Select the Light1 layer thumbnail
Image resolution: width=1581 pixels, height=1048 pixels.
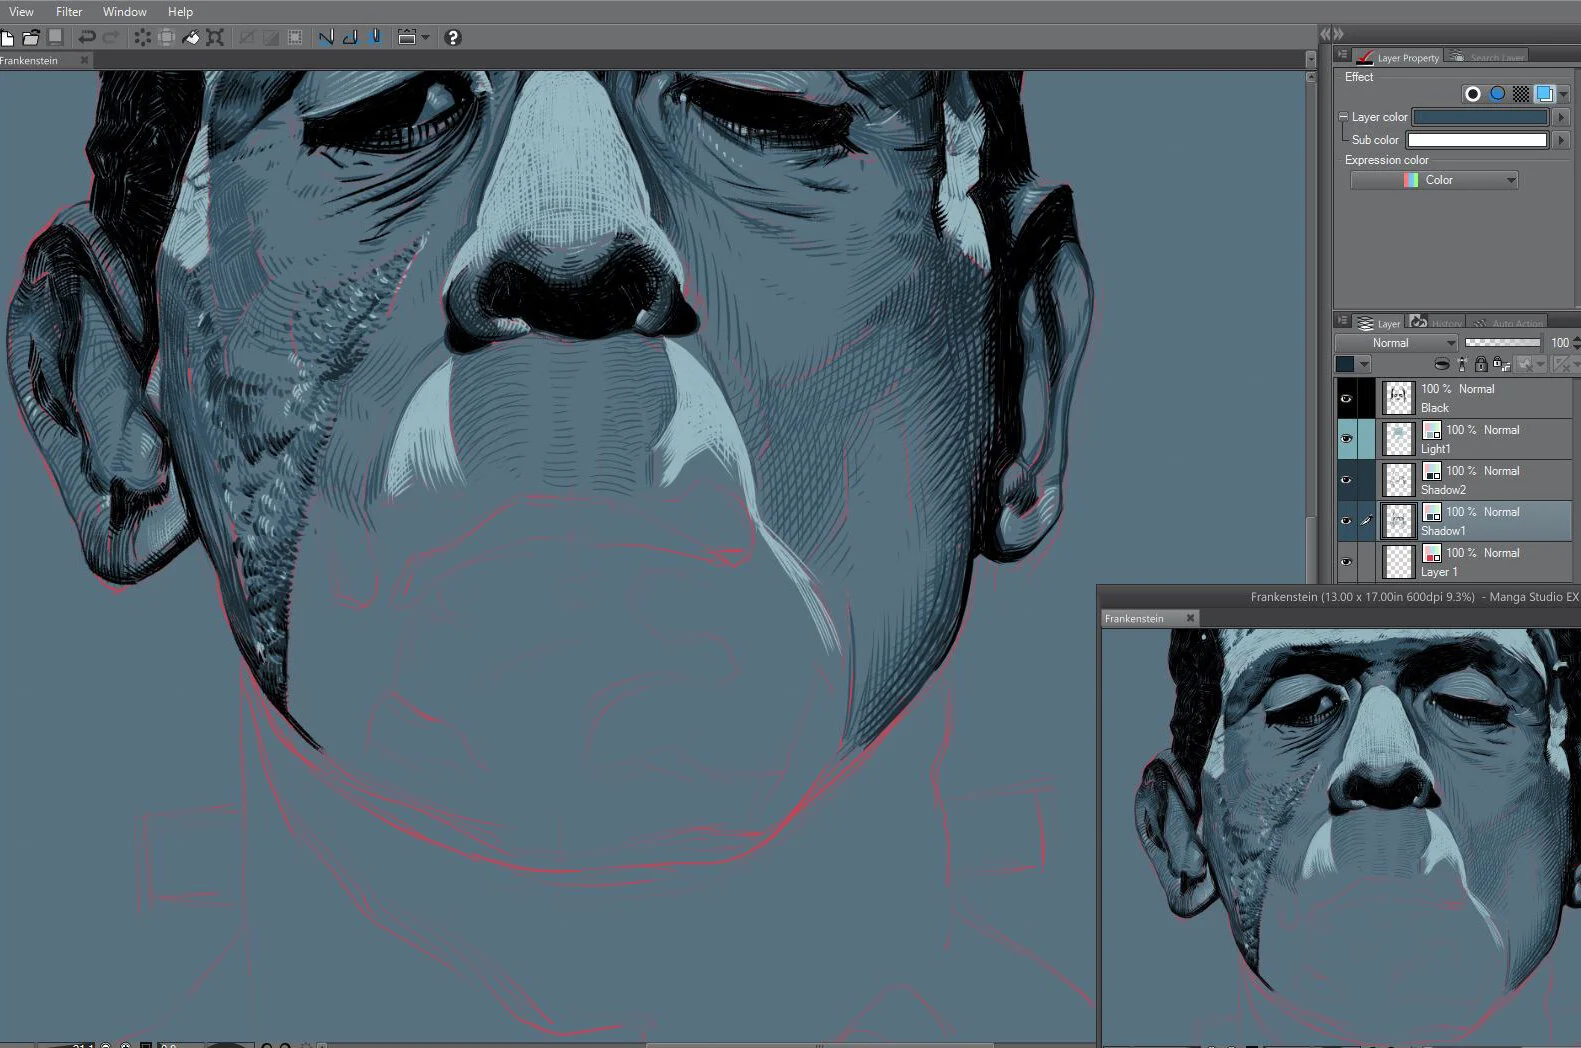pos(1398,439)
